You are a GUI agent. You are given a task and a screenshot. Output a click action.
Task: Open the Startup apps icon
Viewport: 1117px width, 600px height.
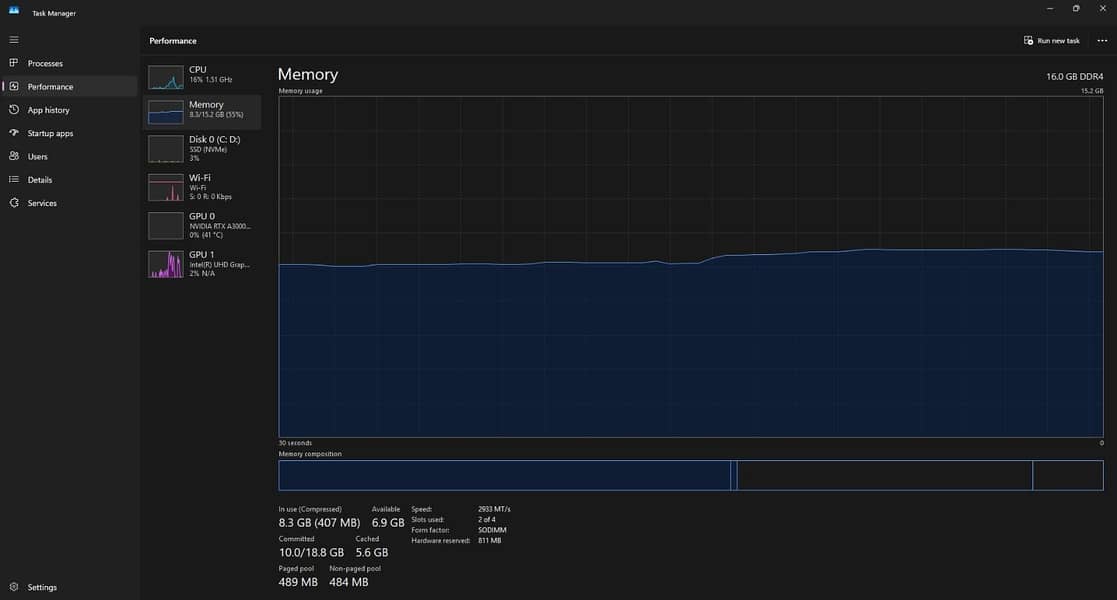14,133
